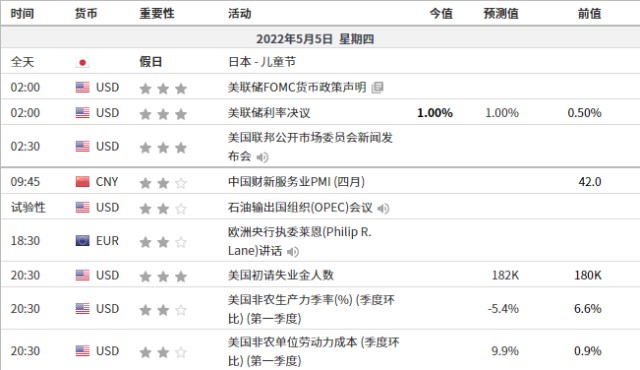The height and width of the screenshot is (370, 640).
Task: Open the 美联储FOMC货币政策声明 event
Action: [x=297, y=87]
